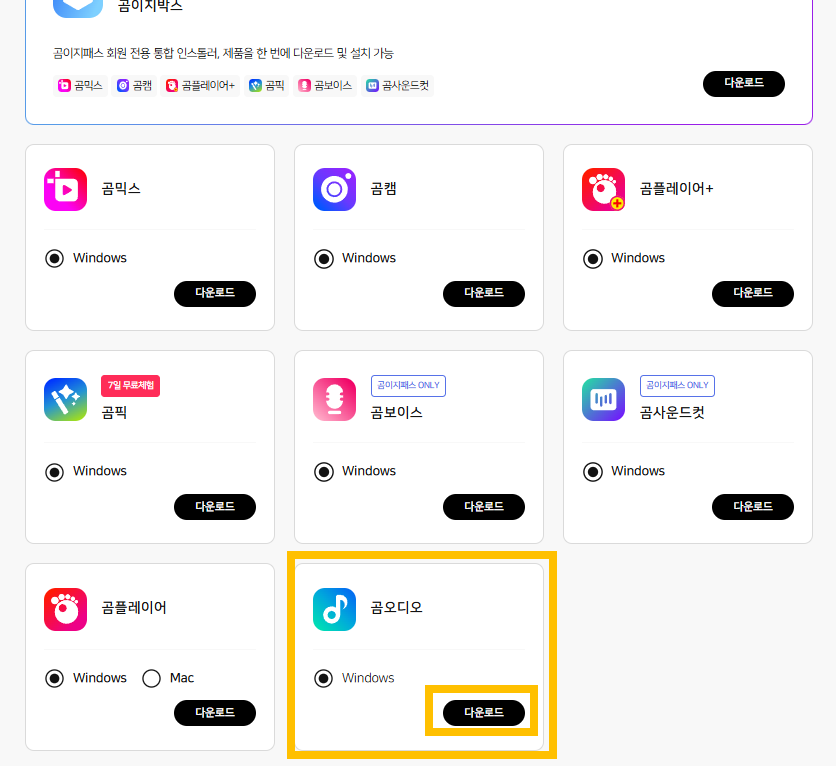836x766 pixels.
Task: Select Windows radio for 곰보이스
Action: click(x=324, y=472)
